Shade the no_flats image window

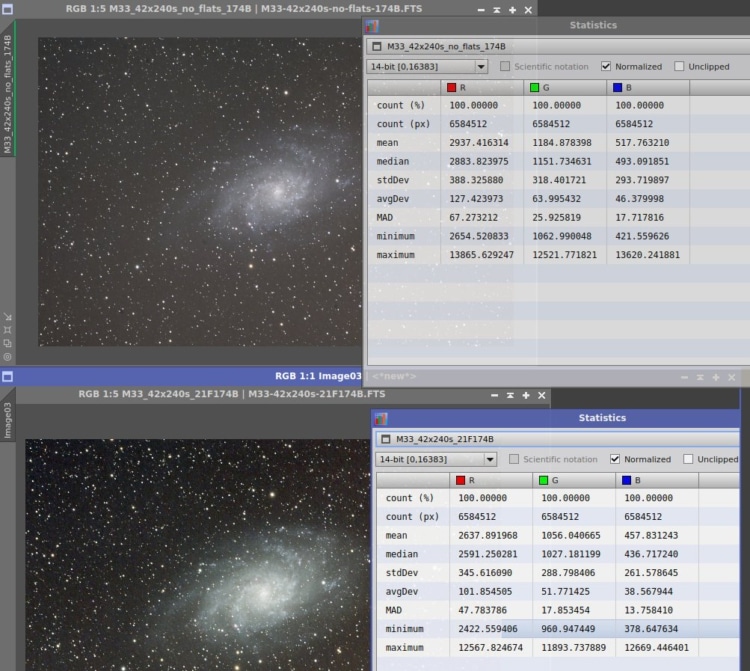tap(496, 10)
